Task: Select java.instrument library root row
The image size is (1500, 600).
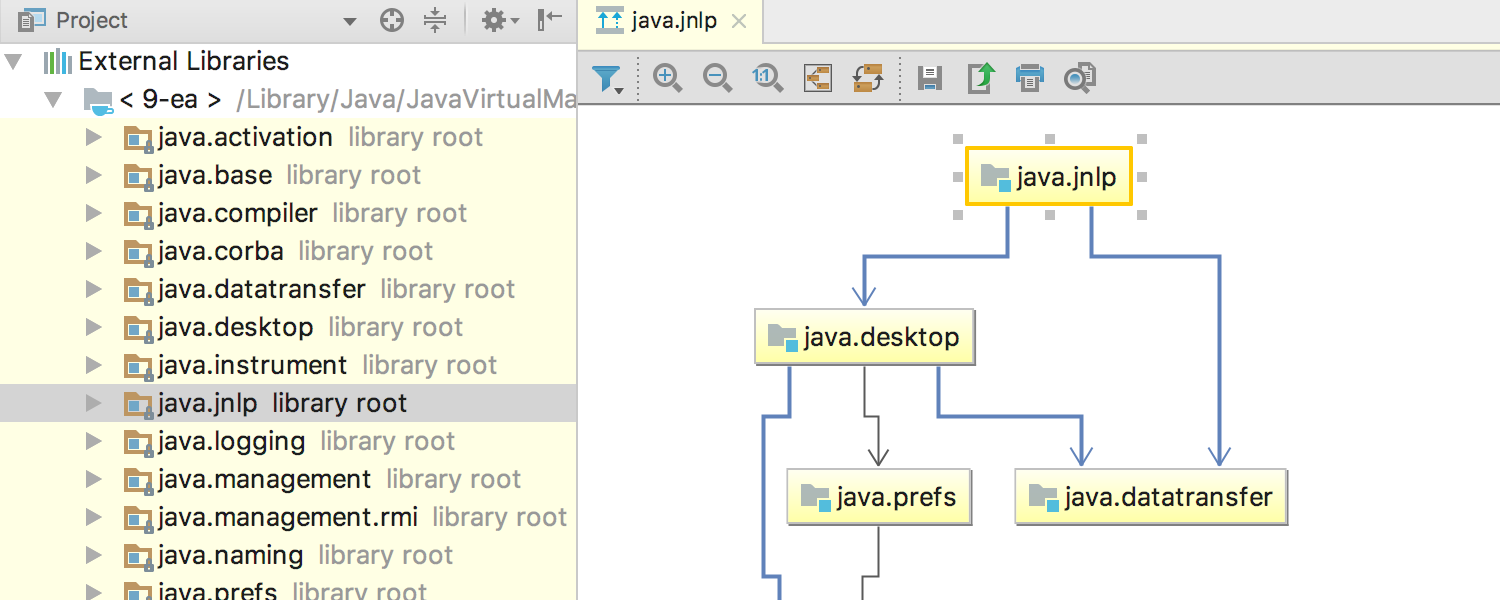Action: click(x=288, y=365)
